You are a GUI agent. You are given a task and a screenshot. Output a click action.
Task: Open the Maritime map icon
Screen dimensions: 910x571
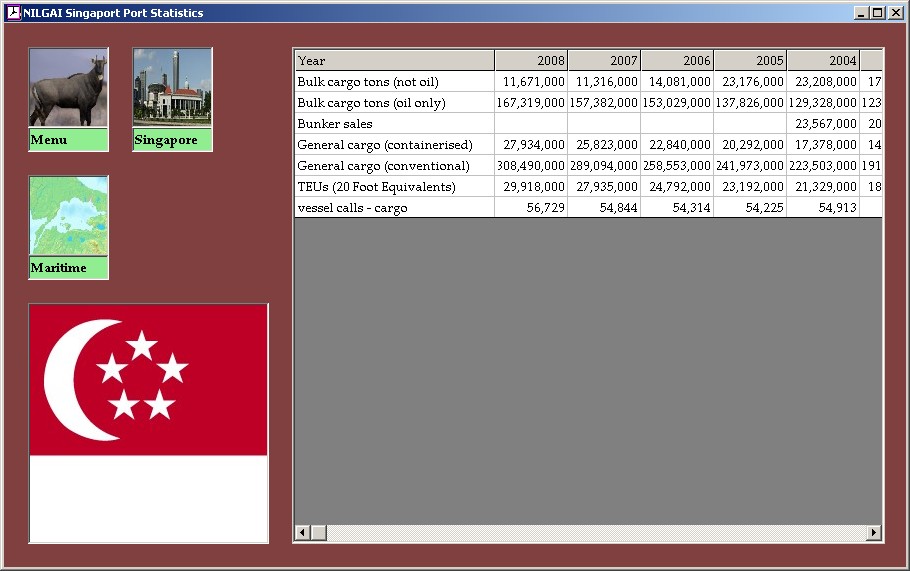tap(68, 216)
